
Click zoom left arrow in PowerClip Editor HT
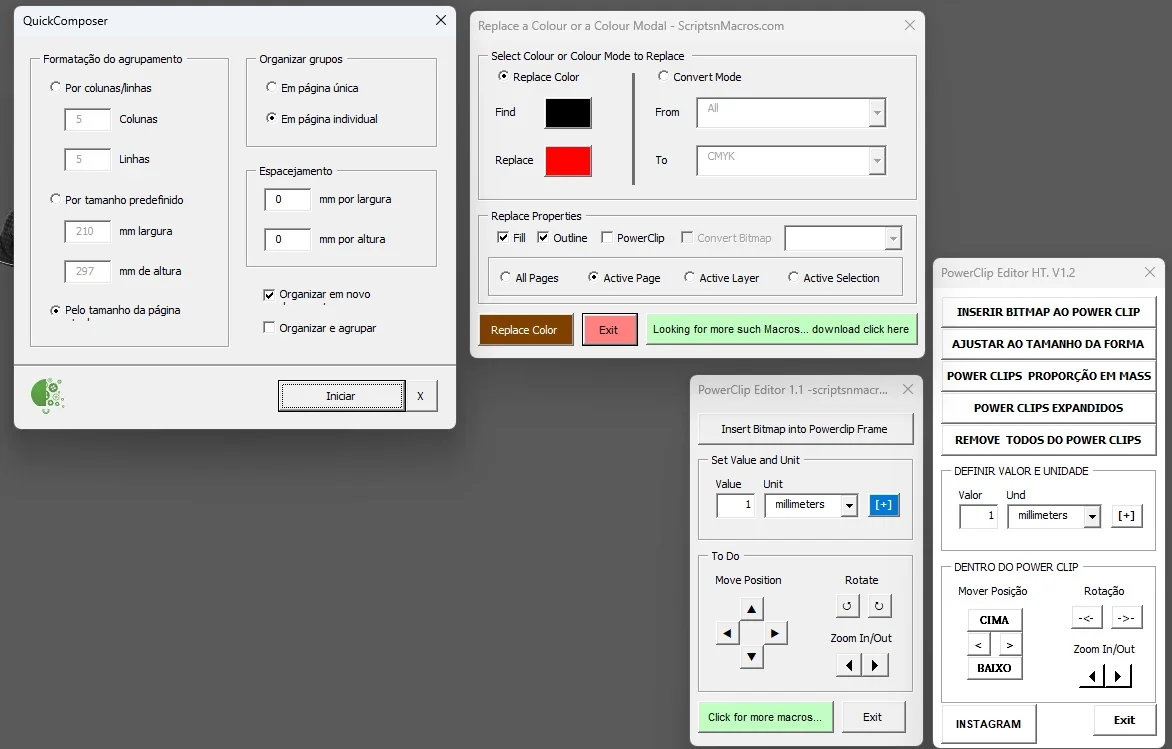point(1092,676)
